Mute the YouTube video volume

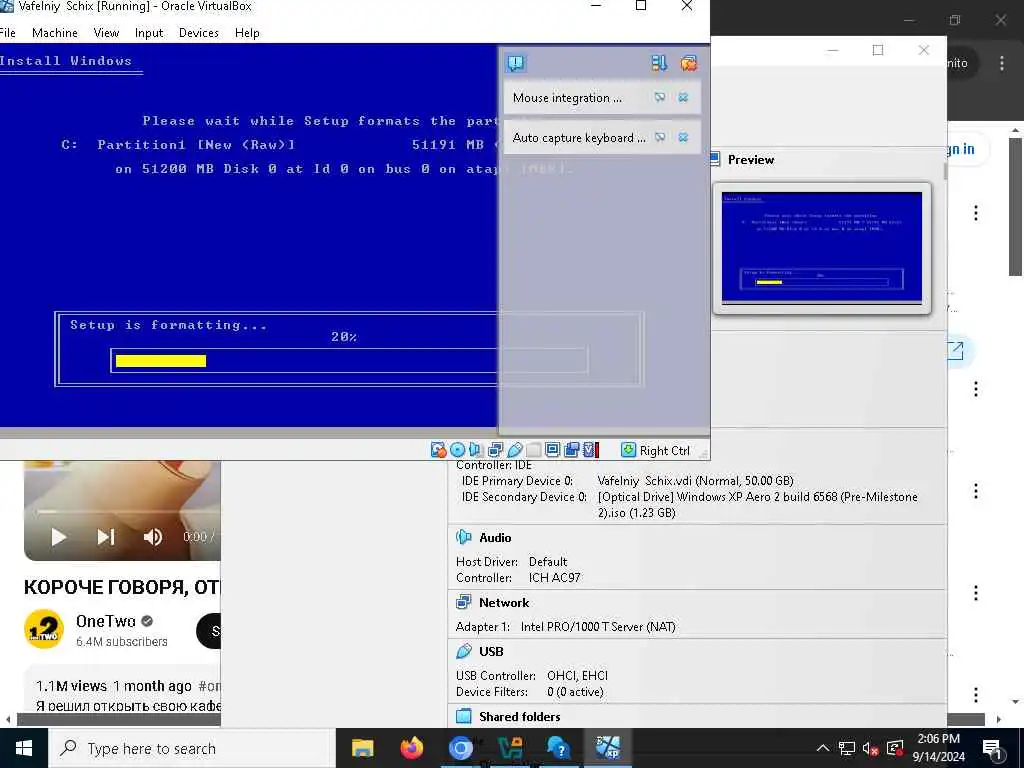[x=153, y=537]
